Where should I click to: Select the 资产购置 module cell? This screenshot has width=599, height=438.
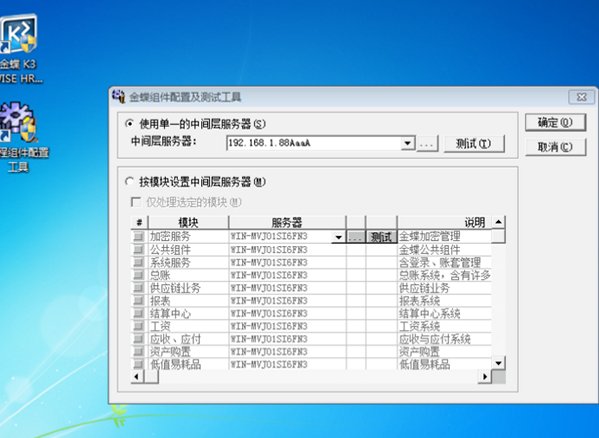coord(188,352)
